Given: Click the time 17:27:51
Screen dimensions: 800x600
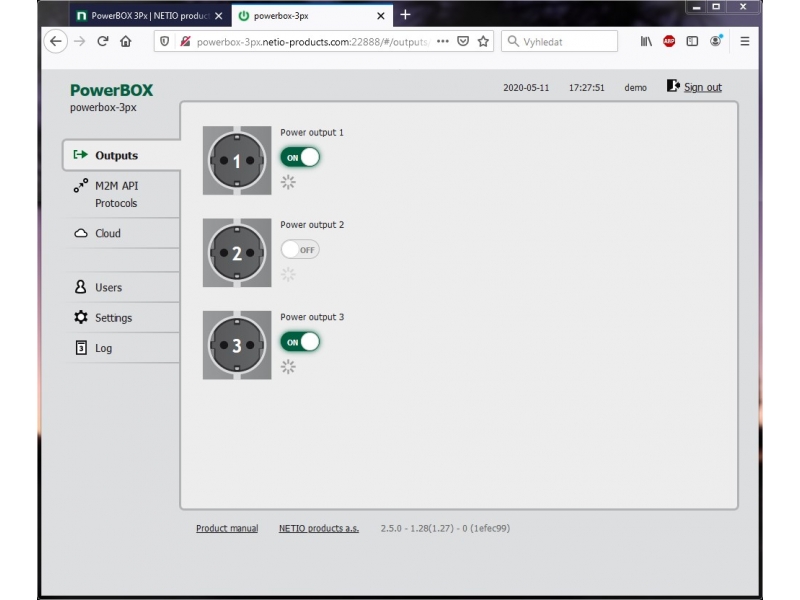Looking at the screenshot, I should tap(586, 88).
